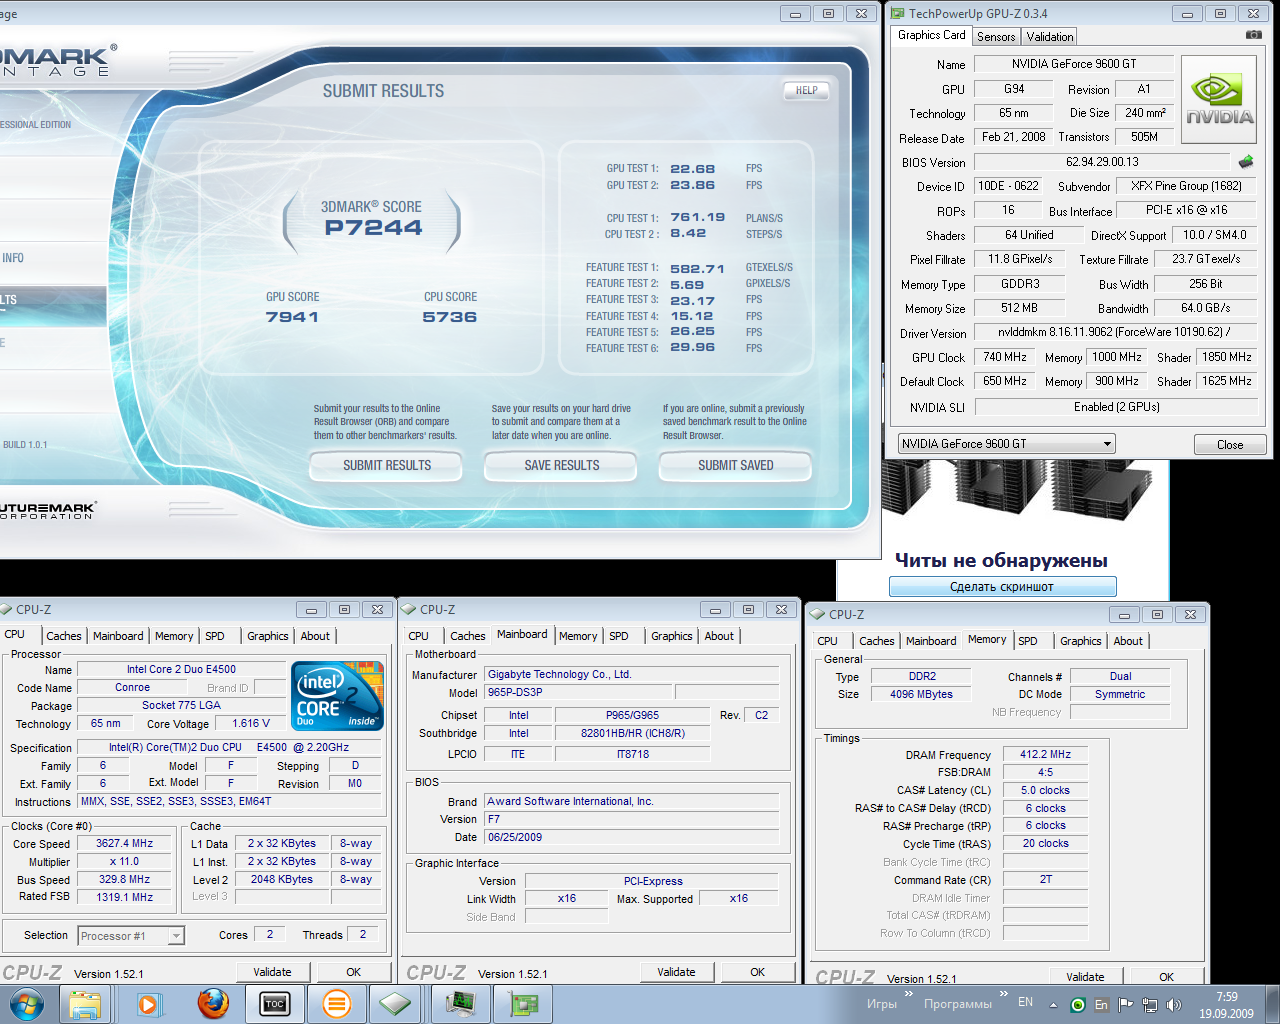The image size is (1280, 1024).
Task: Click the BIOS Version field 62.94.29.00.13
Action: point(1102,162)
